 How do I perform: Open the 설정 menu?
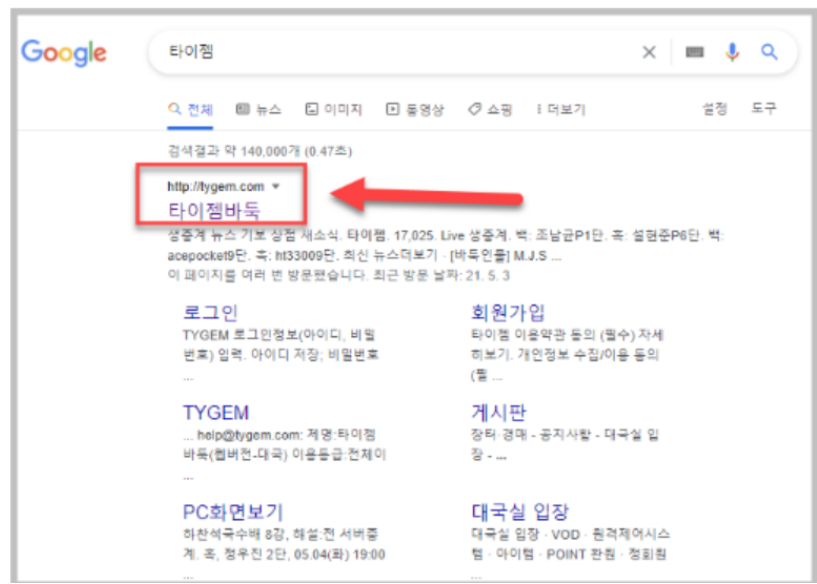click(714, 108)
